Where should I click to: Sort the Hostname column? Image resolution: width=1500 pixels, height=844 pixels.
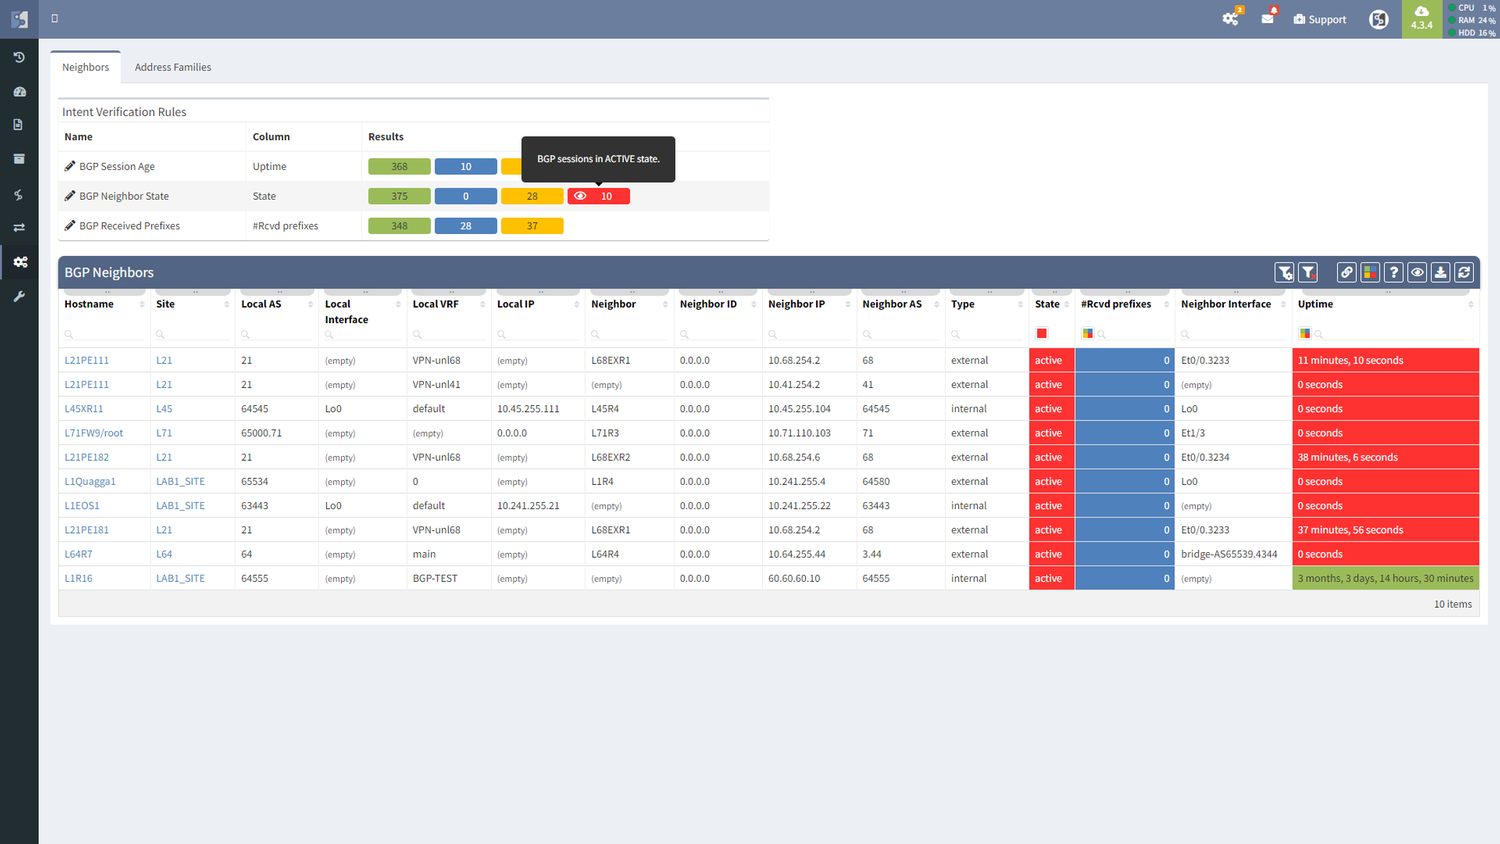142,304
